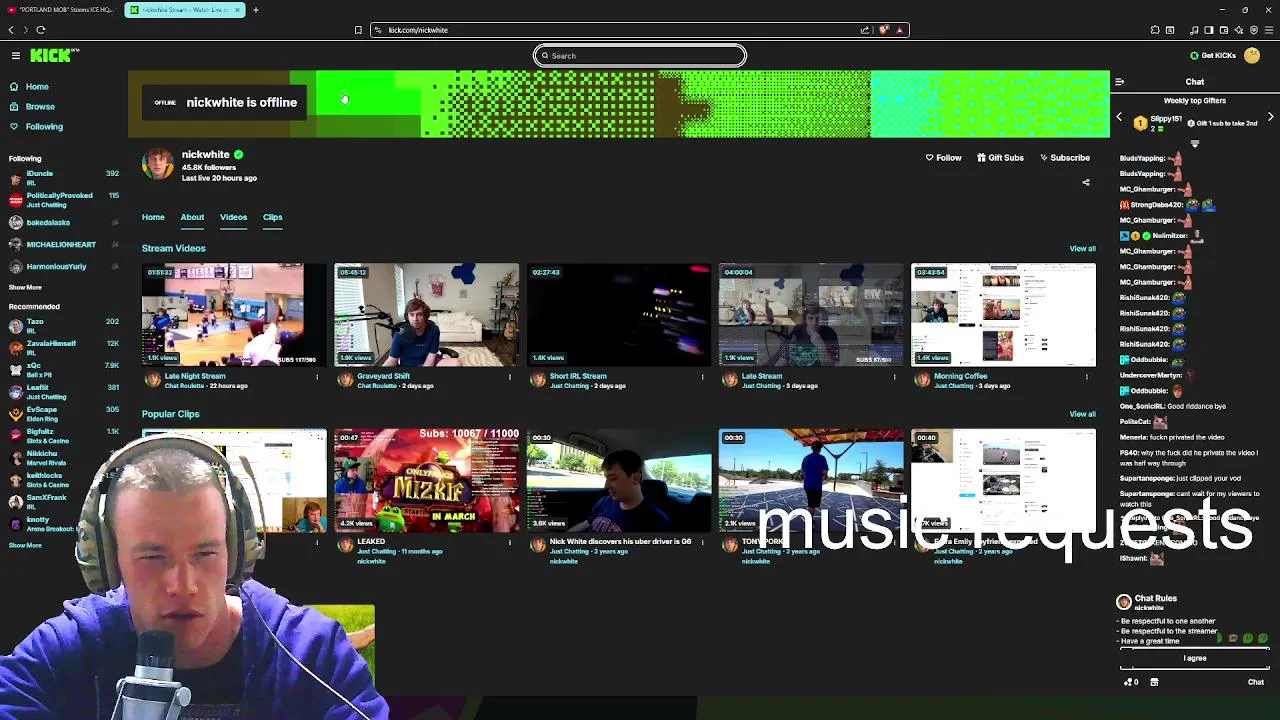Open MICHAELONHEART in the Following list
The height and width of the screenshot is (720, 1280).
(62, 245)
